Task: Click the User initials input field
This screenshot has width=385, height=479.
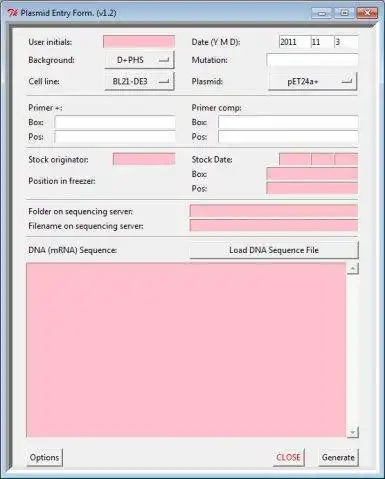Action: [139, 42]
